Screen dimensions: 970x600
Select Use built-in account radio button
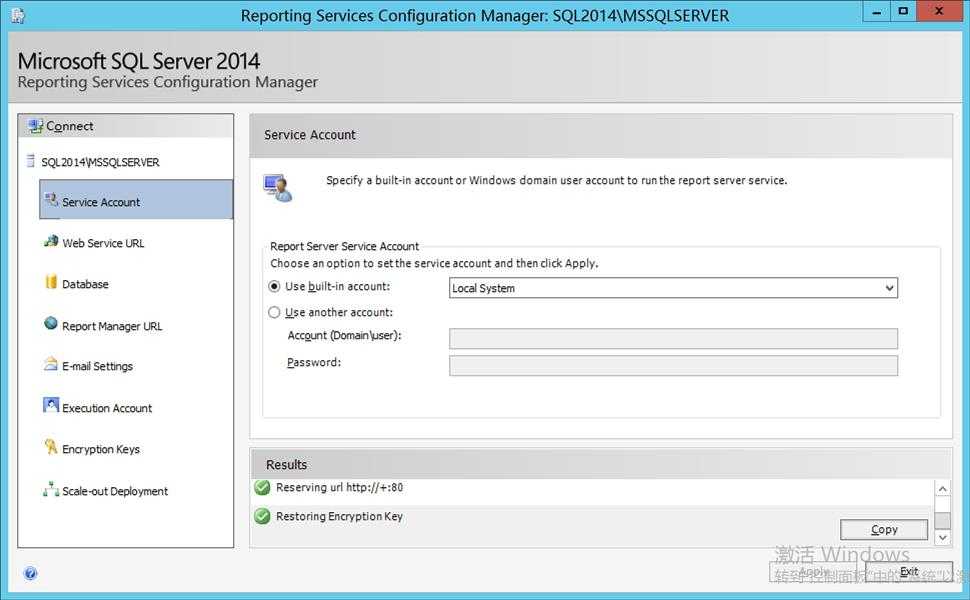274,286
